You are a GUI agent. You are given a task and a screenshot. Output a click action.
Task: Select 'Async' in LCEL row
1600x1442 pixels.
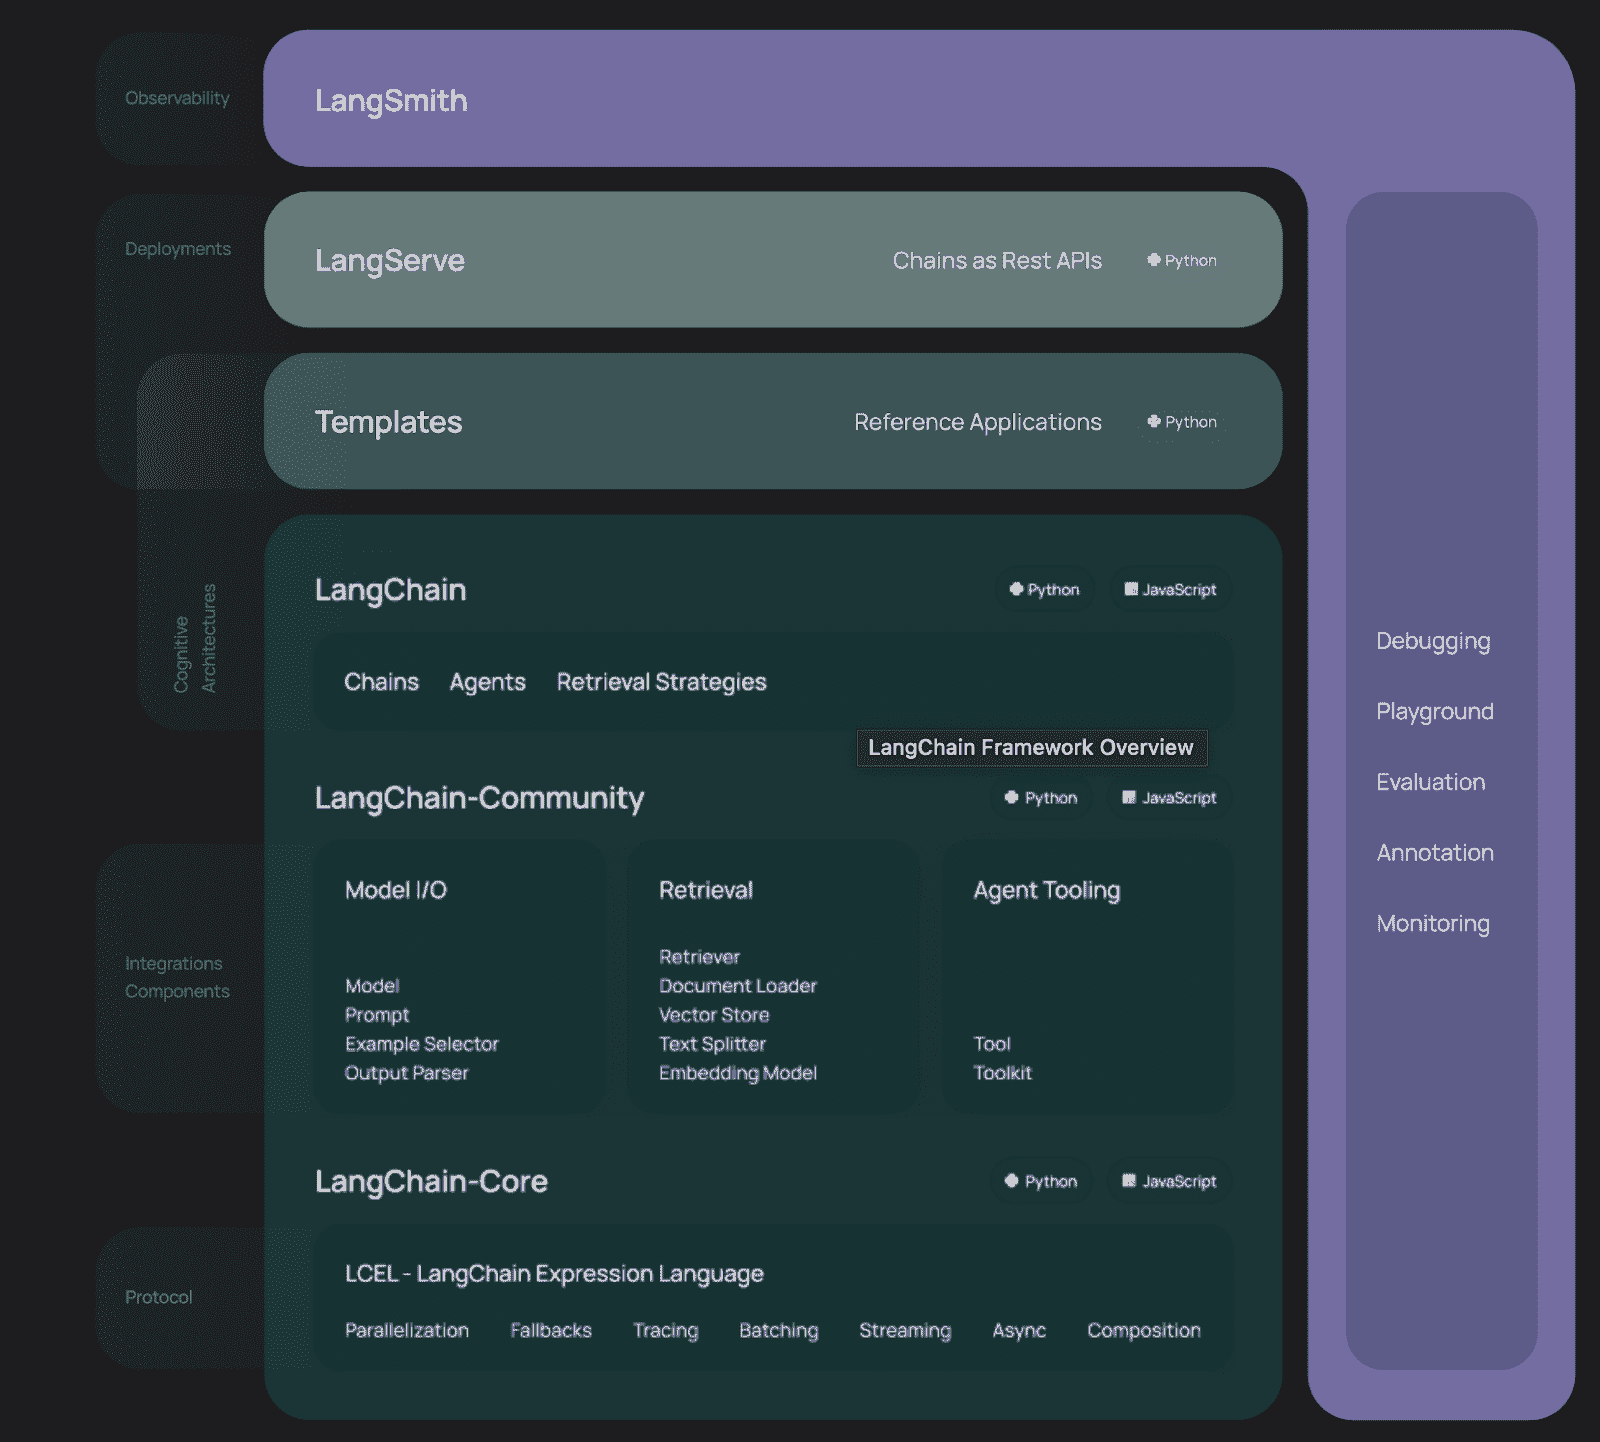[1019, 1331]
